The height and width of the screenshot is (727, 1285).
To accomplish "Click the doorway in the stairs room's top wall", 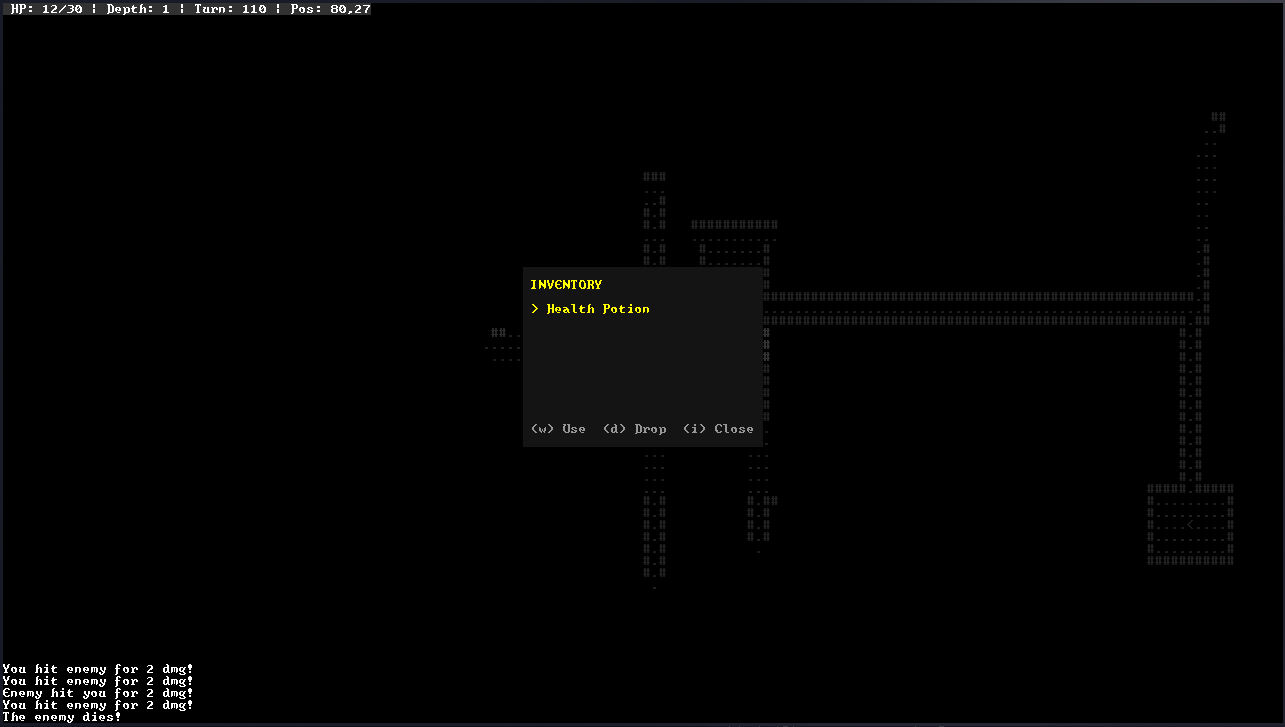I will [1190, 489].
